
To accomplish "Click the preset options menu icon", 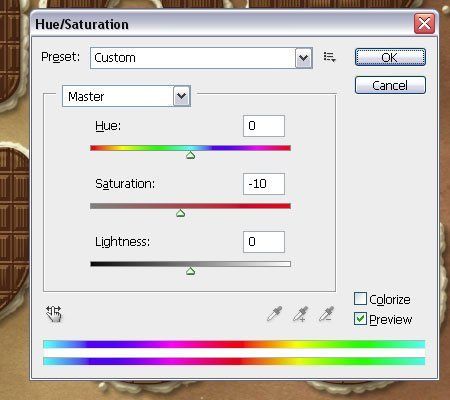I will coord(329,57).
